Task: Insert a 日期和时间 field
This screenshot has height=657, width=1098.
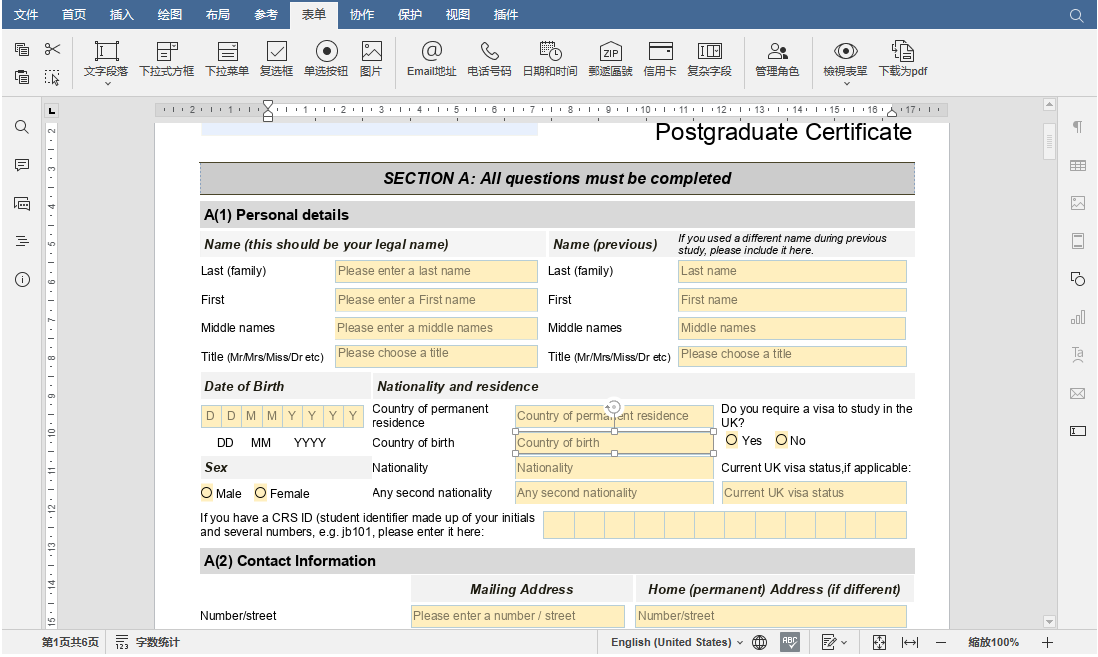Action: 550,58
